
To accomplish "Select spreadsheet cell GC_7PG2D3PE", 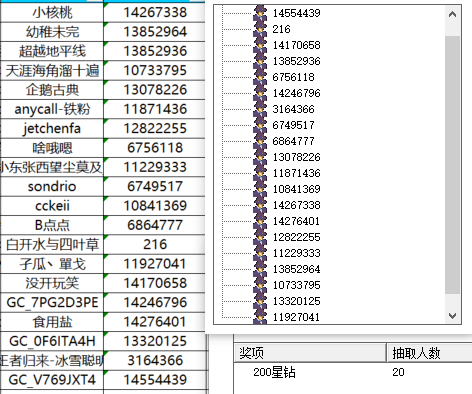I will (52, 302).
